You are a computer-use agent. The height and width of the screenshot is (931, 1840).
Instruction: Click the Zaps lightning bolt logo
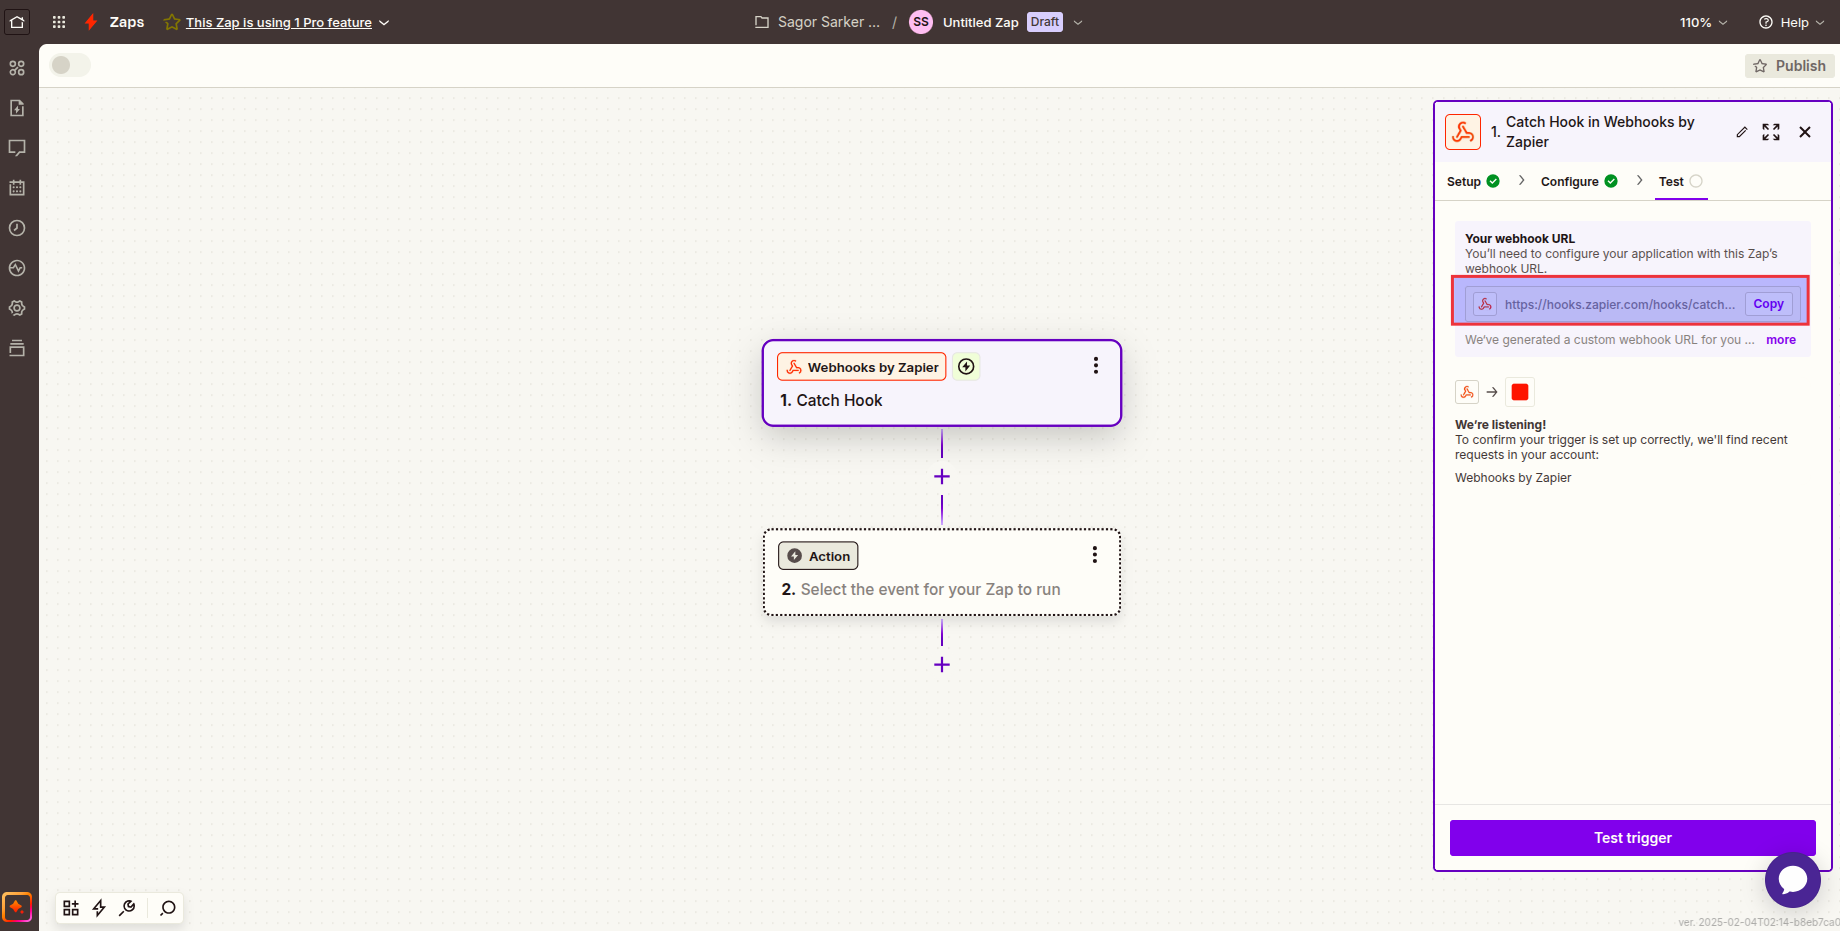(x=91, y=22)
